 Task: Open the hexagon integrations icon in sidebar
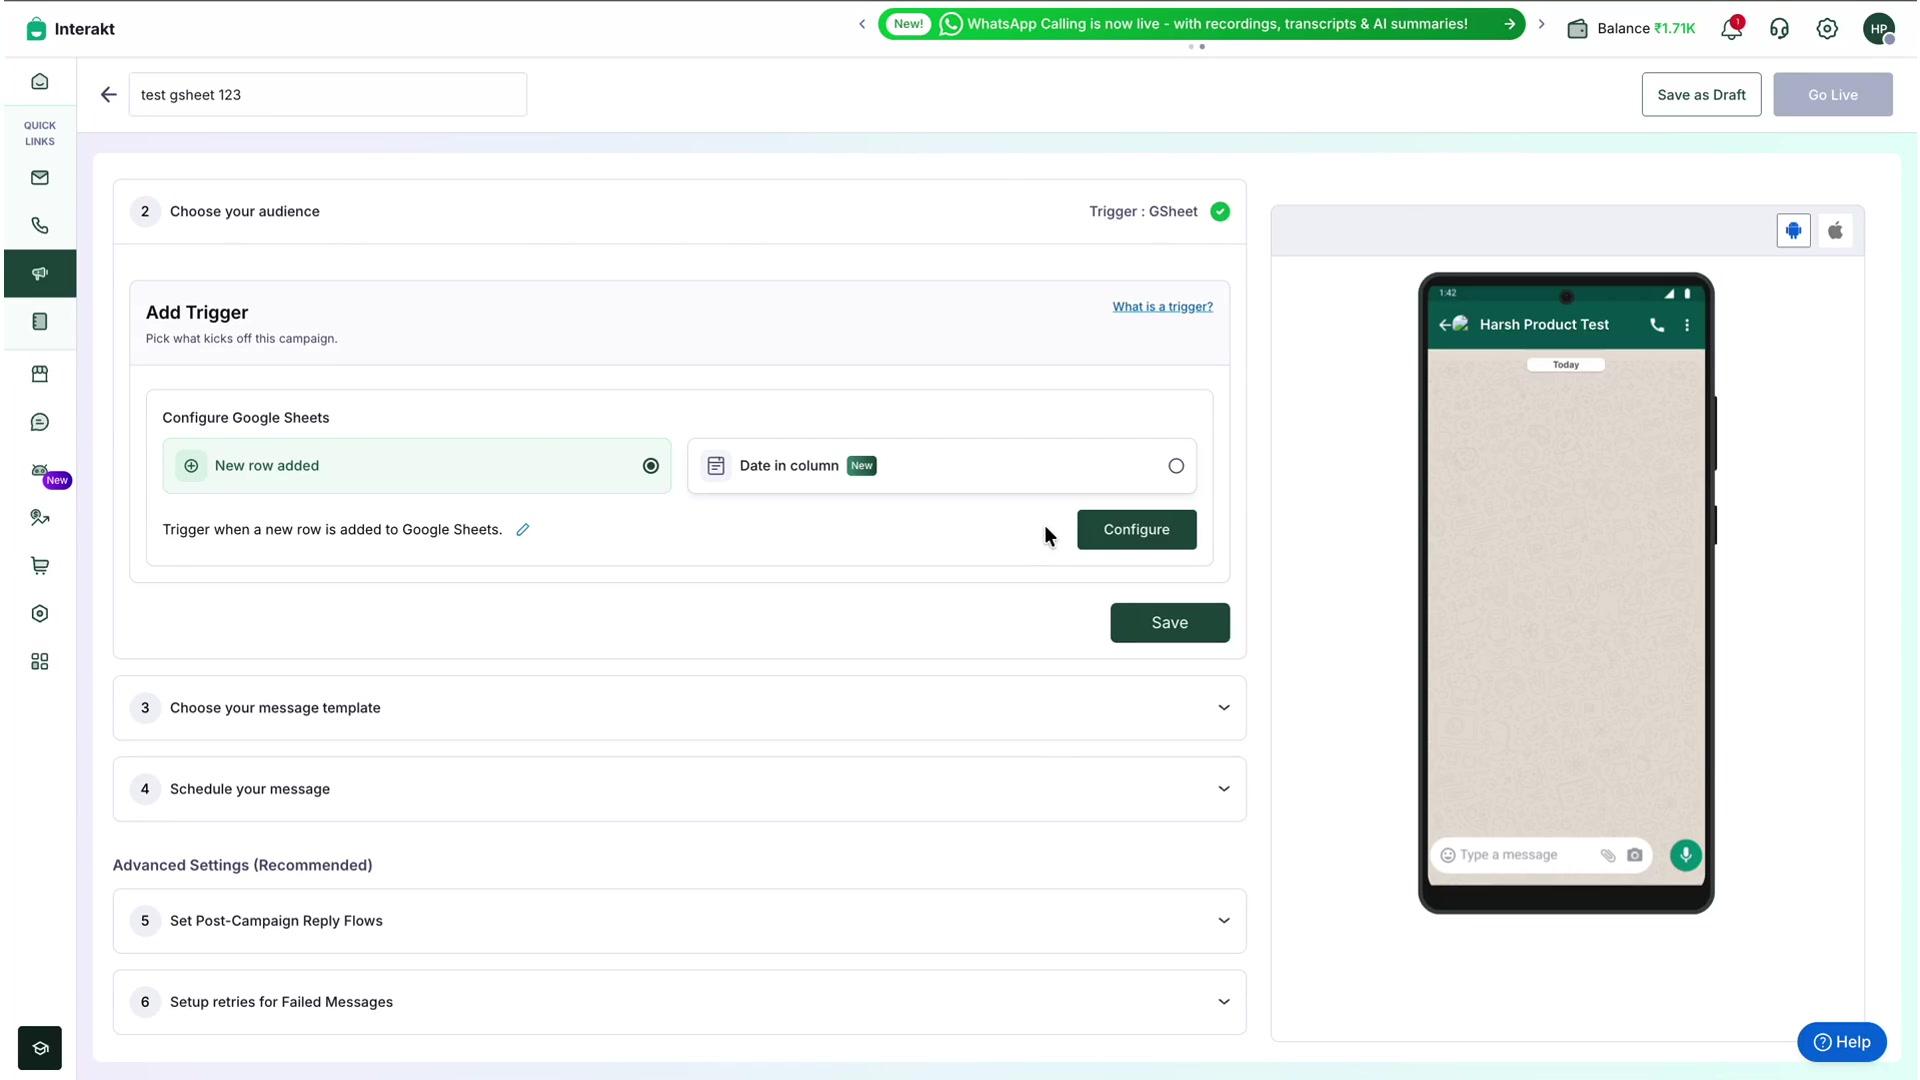40,614
